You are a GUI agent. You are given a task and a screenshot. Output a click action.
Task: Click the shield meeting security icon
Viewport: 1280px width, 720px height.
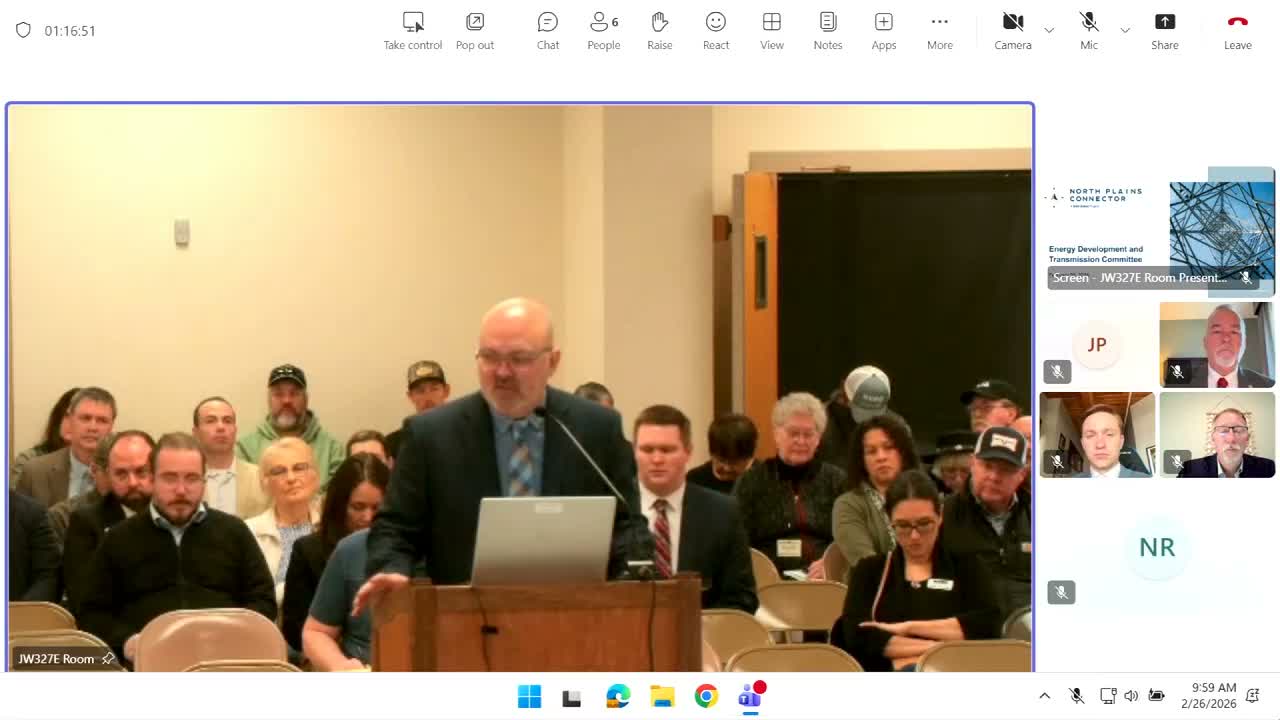tap(23, 30)
